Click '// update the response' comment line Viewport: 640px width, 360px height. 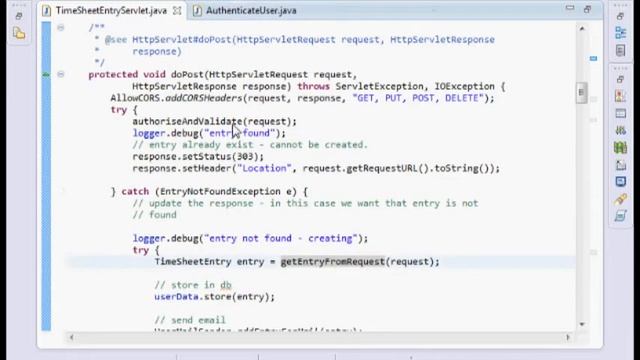[x=305, y=203]
